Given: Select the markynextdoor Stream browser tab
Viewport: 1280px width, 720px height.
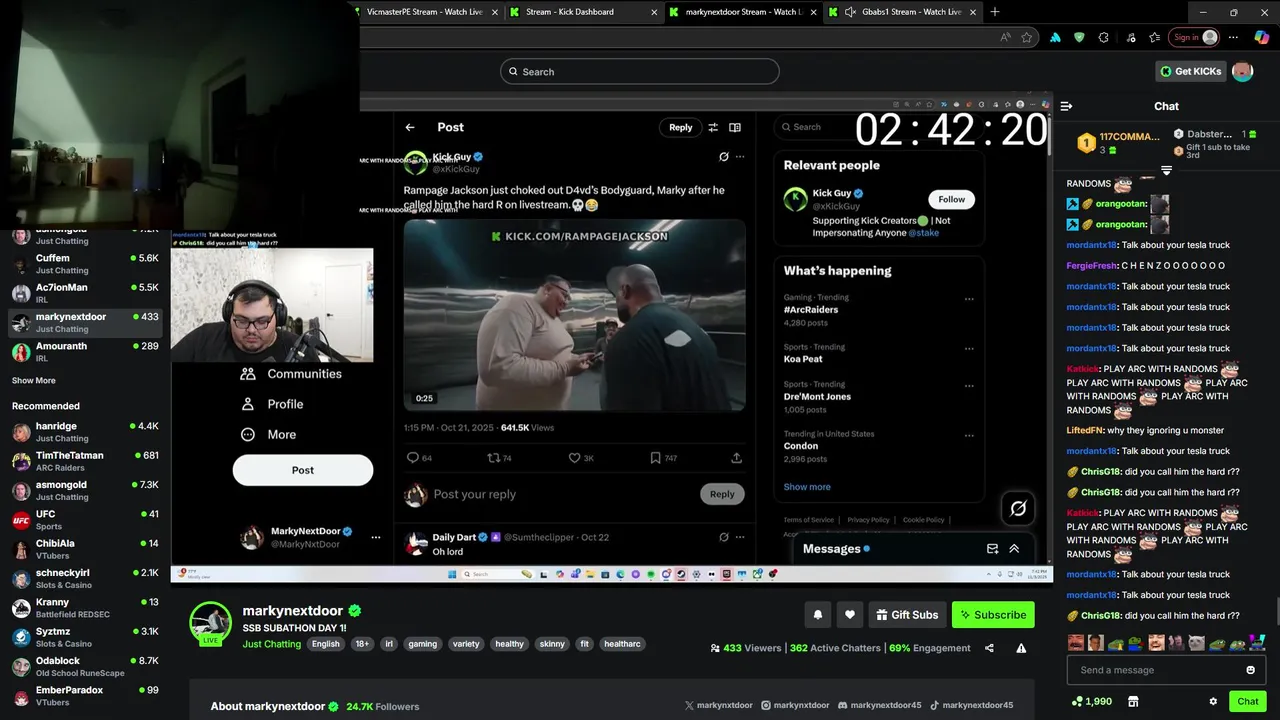Looking at the screenshot, I should [740, 12].
